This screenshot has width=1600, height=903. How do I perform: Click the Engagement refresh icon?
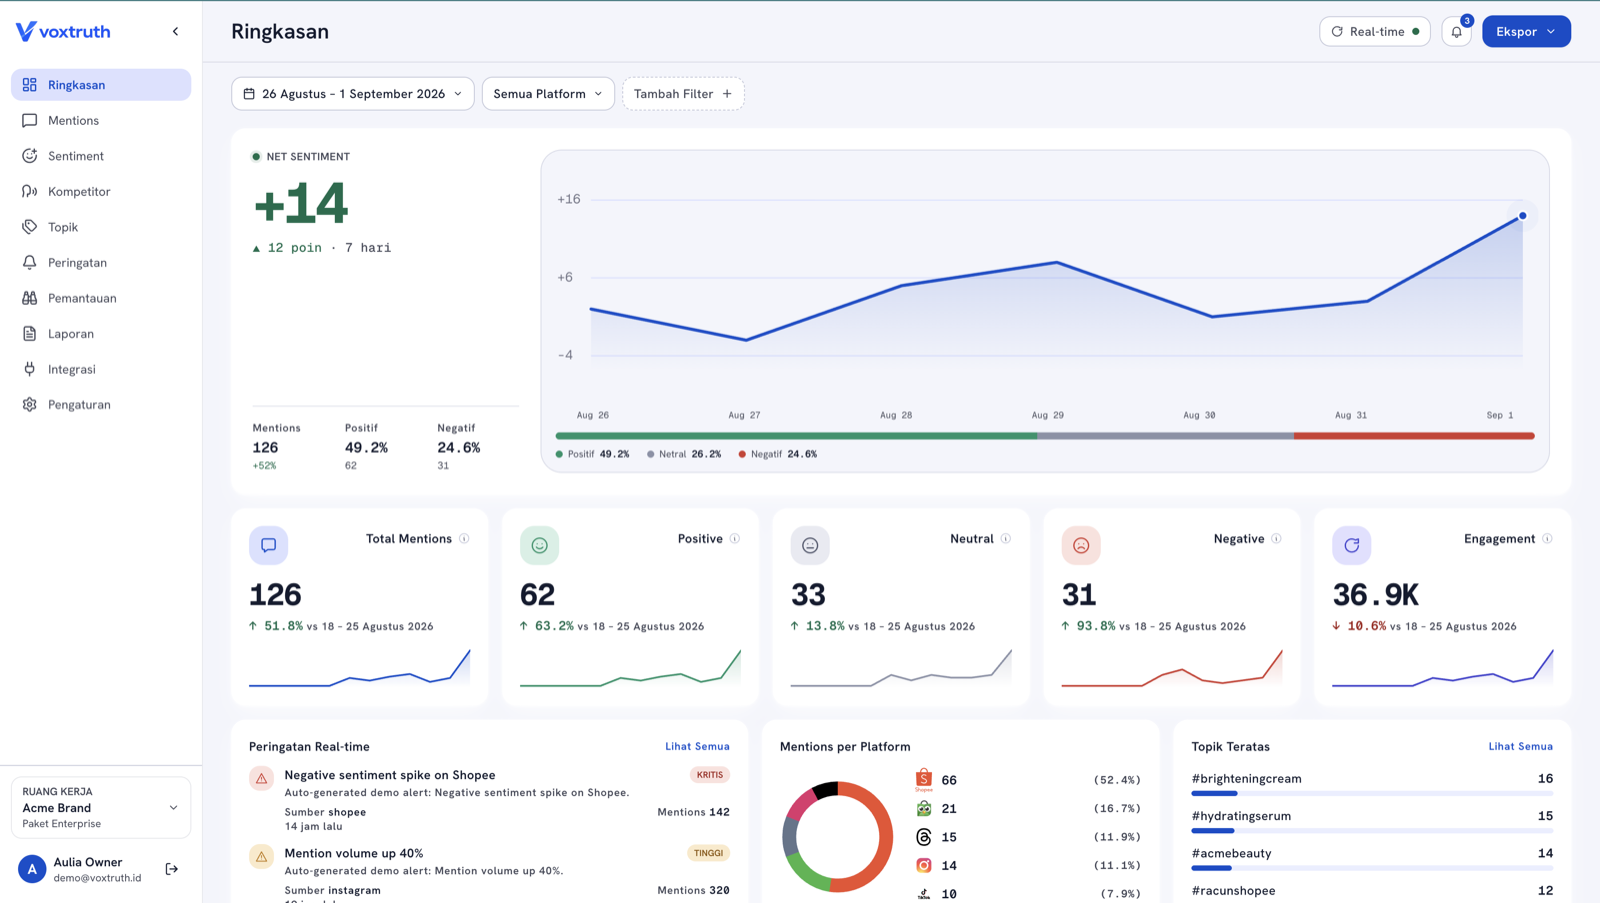click(x=1352, y=545)
